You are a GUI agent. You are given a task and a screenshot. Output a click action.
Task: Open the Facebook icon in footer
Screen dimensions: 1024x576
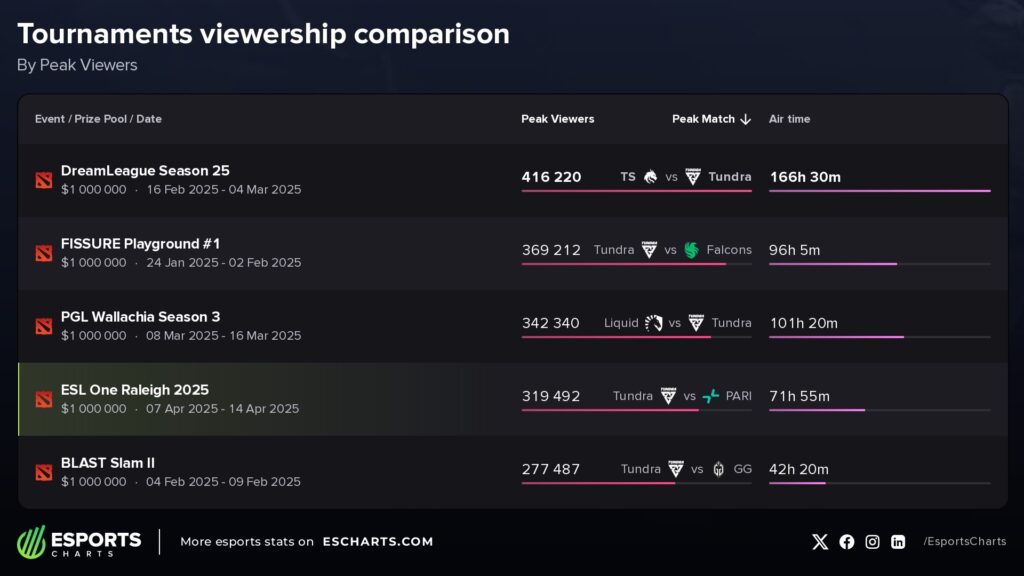(x=846, y=541)
